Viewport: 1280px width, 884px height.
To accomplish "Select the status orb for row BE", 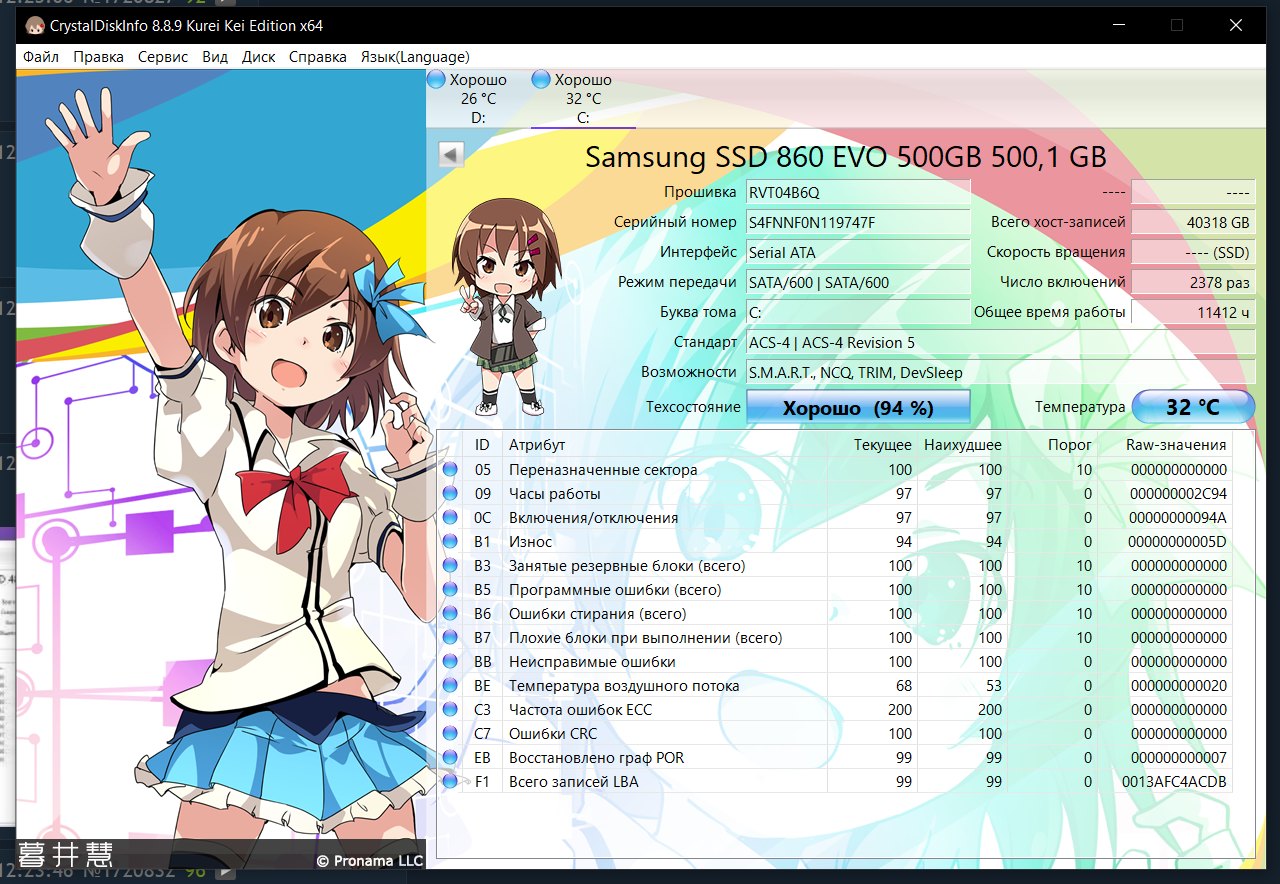I will [450, 686].
